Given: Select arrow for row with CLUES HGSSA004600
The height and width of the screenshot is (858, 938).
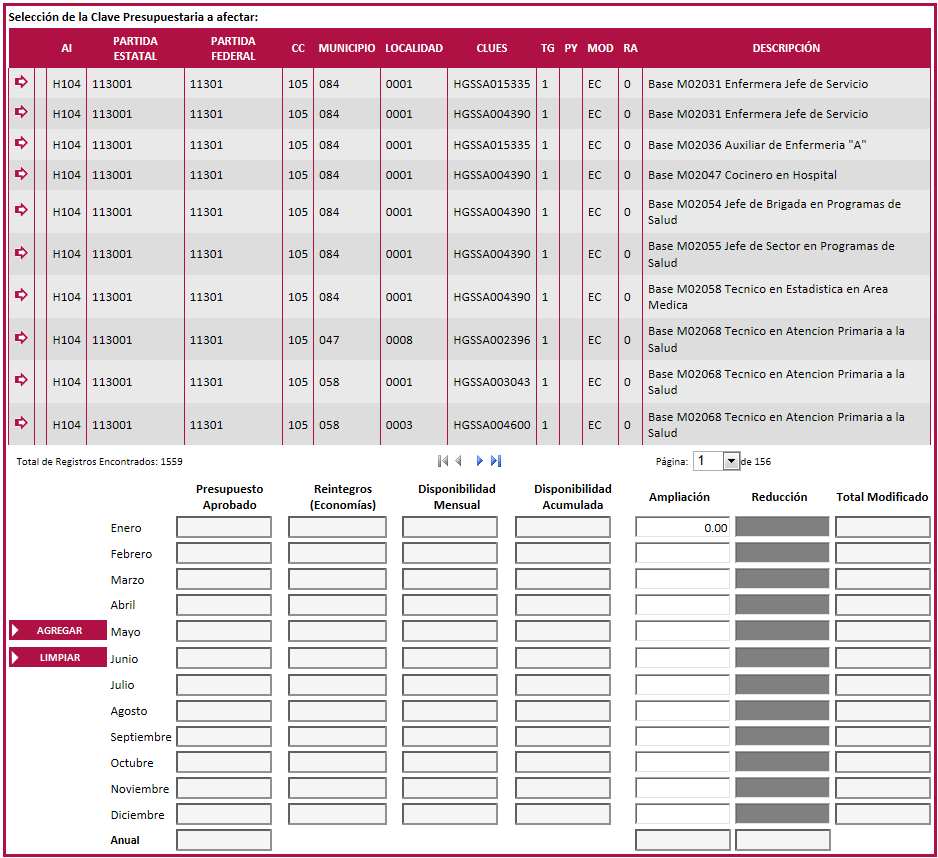Looking at the screenshot, I should (x=21, y=423).
